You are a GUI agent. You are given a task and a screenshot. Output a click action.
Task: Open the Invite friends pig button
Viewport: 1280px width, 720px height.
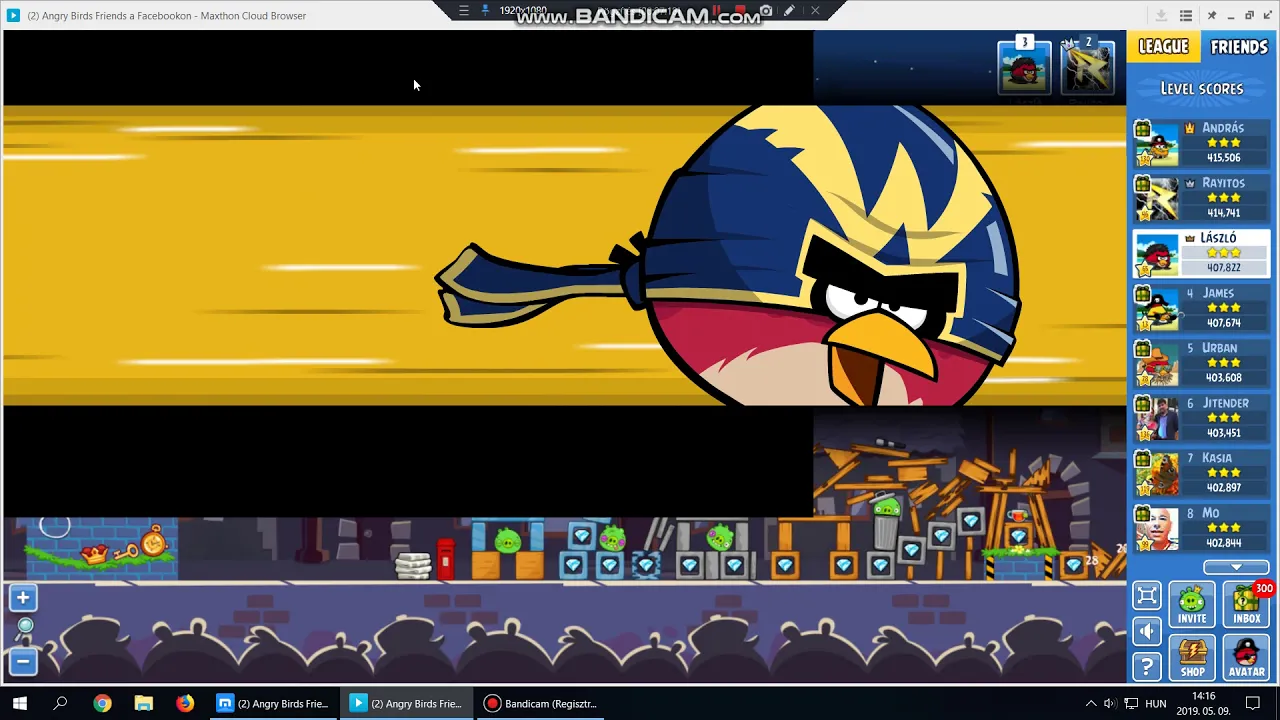pos(1191,605)
